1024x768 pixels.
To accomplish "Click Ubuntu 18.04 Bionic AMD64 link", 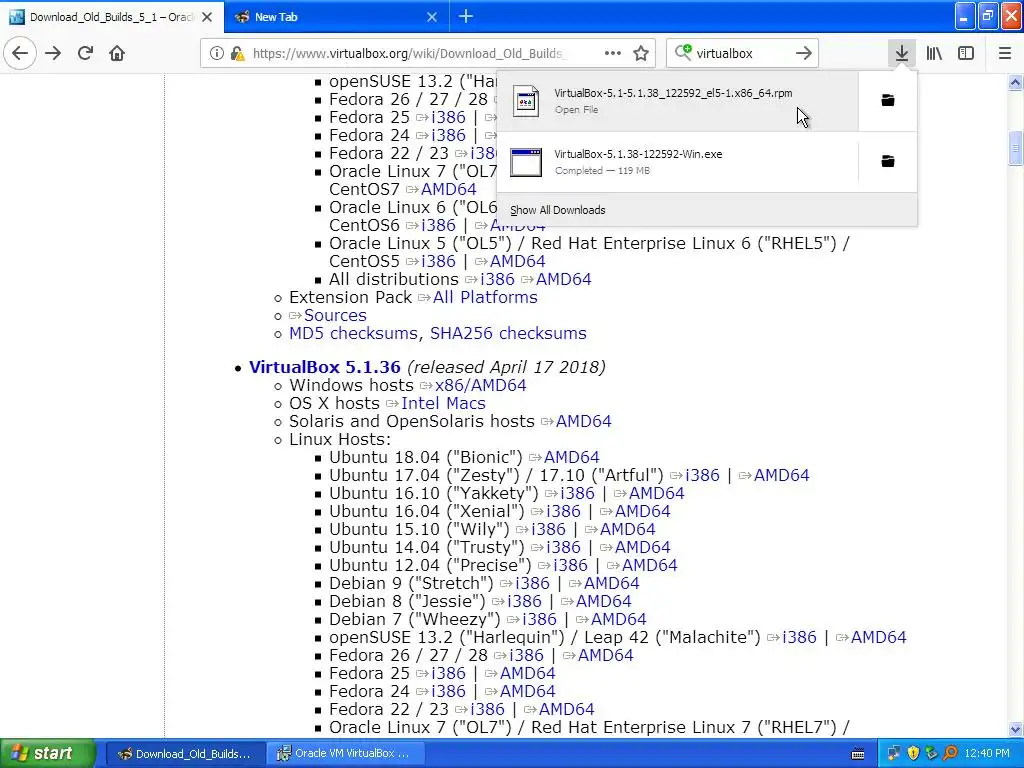I will [571, 457].
